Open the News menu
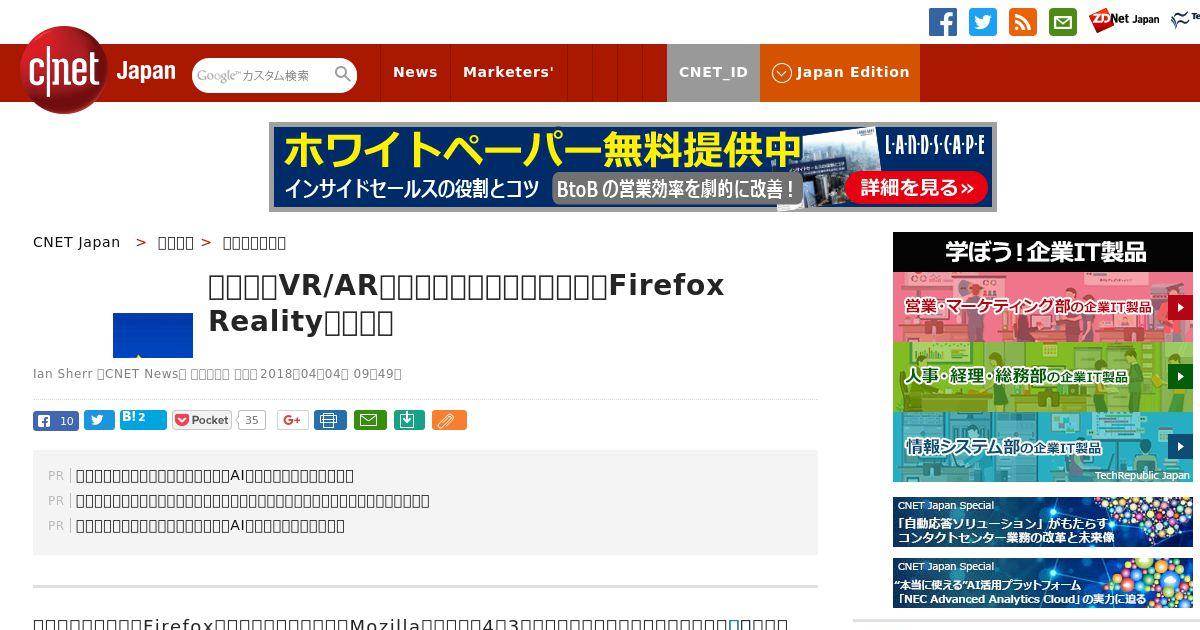1200x630 pixels. (x=415, y=72)
